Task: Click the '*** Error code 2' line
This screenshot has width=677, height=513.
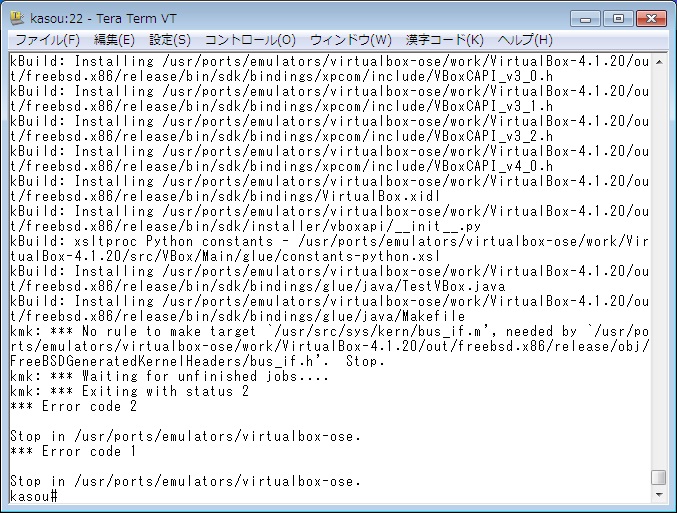Action: (73, 406)
